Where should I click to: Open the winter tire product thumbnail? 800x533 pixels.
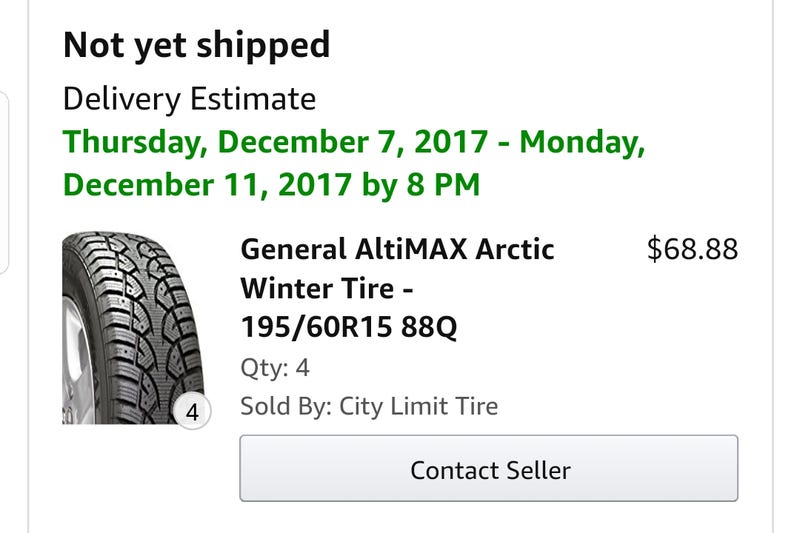pos(134,328)
